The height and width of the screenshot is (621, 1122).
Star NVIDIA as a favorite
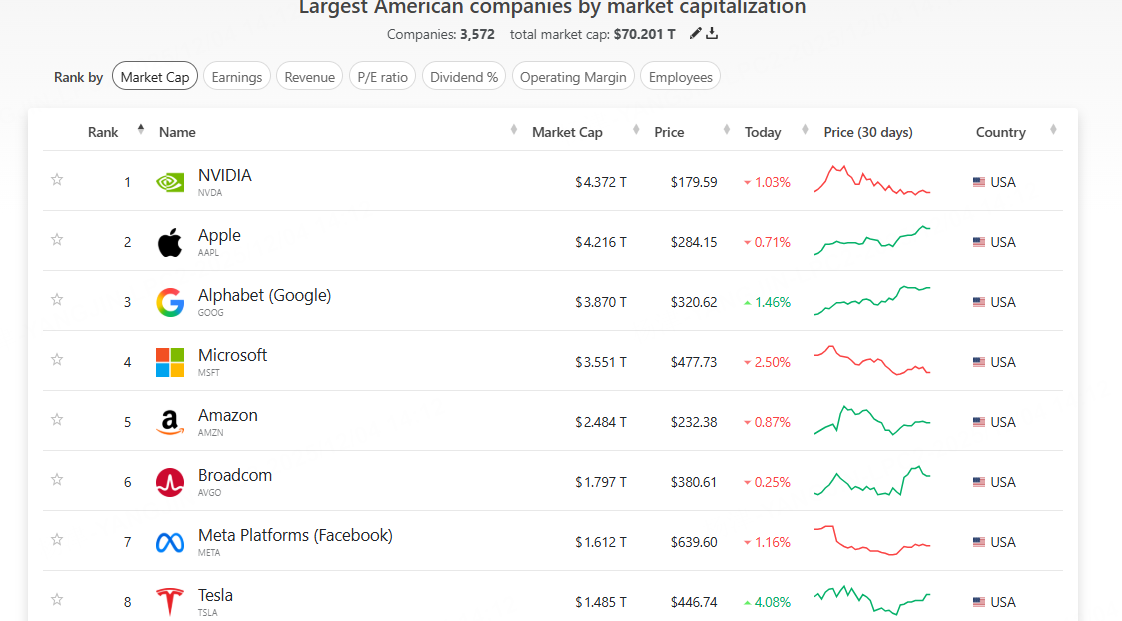[x=57, y=180]
